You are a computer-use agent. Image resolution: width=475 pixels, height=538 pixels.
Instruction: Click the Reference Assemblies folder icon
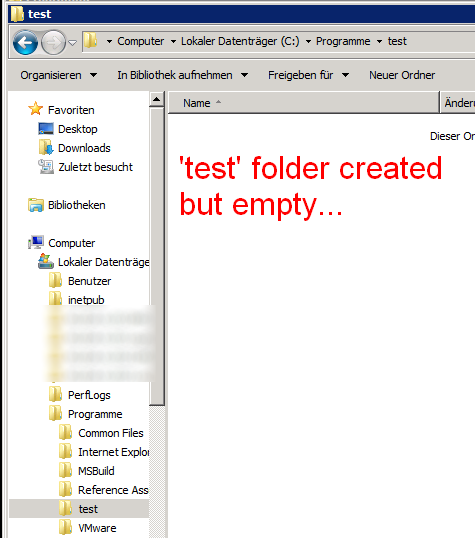(65, 489)
